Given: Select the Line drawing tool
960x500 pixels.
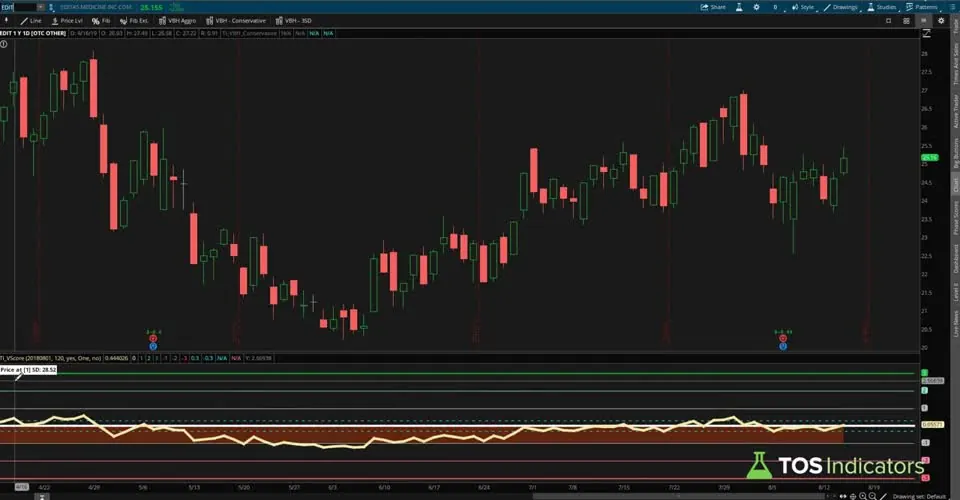Looking at the screenshot, I should click(x=31, y=20).
